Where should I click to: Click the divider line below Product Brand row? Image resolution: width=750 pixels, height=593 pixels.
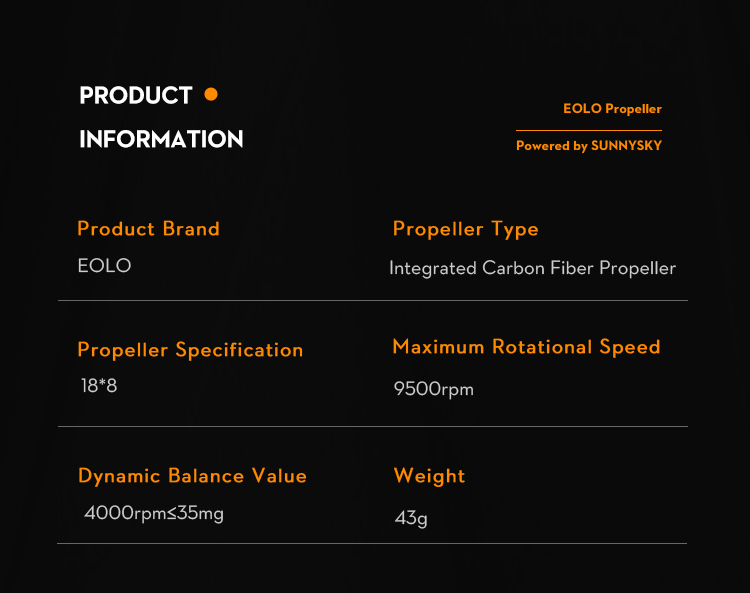(372, 300)
